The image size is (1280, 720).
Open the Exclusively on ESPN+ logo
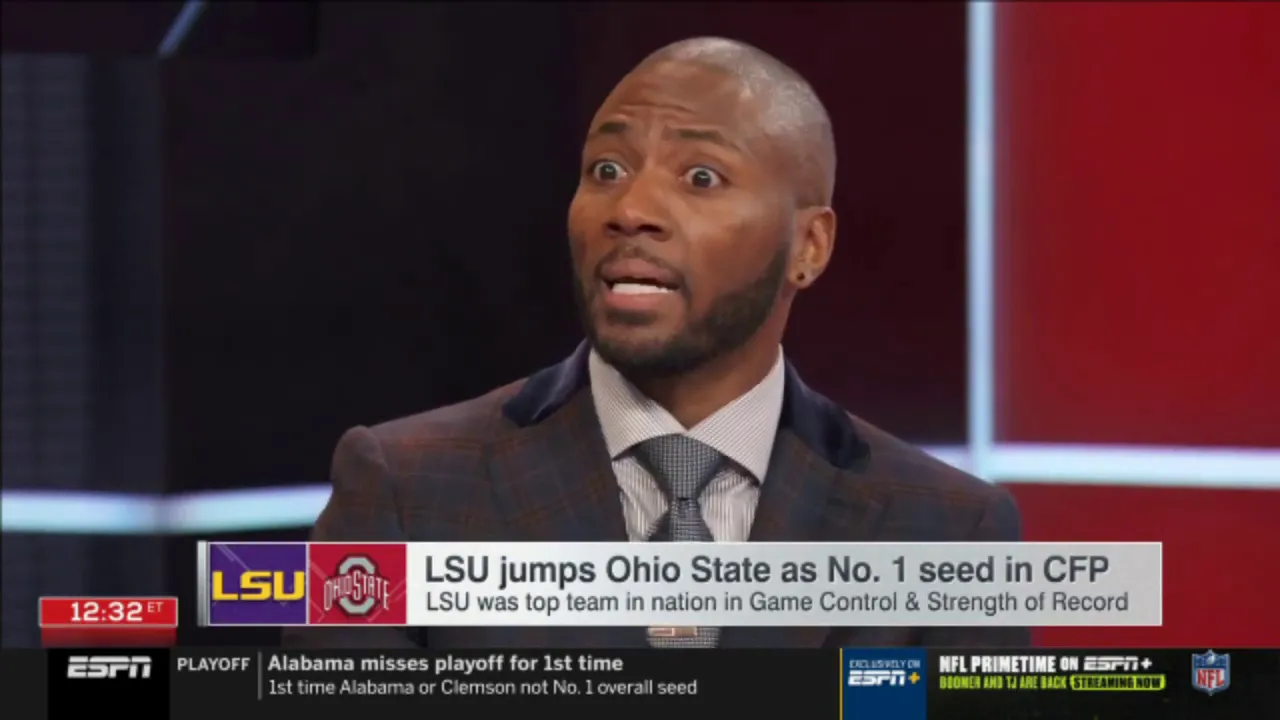pos(884,672)
